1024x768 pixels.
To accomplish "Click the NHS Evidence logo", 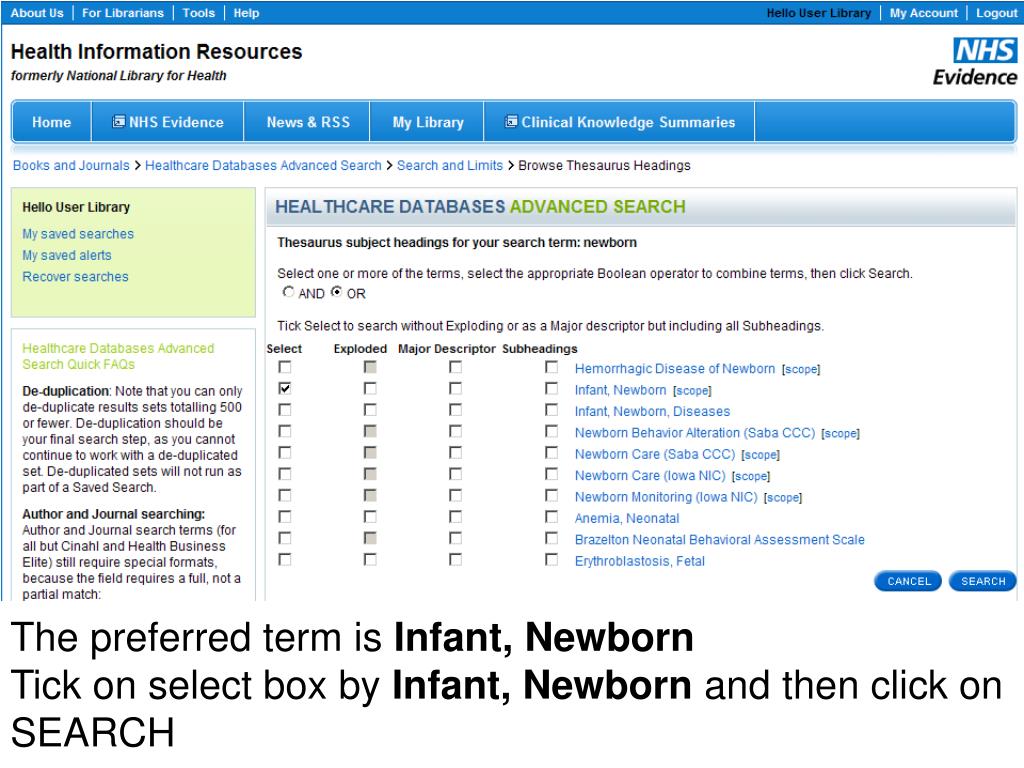I will pyautogui.click(x=974, y=62).
